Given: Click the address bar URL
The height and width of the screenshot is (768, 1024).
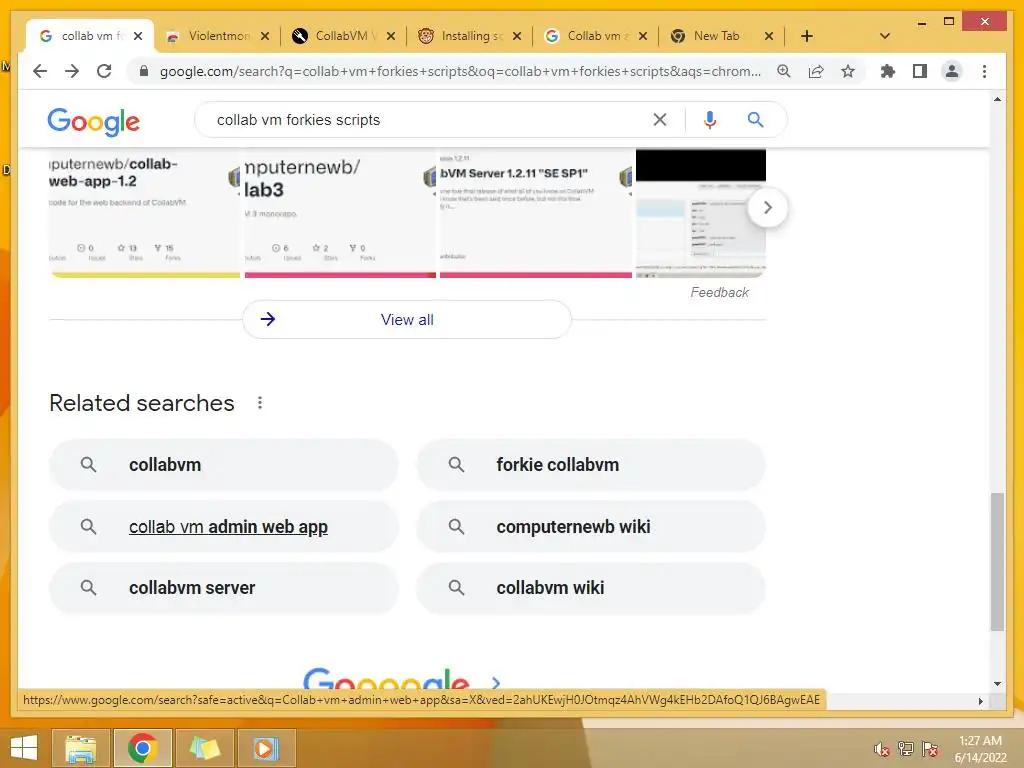Looking at the screenshot, I should (460, 71).
